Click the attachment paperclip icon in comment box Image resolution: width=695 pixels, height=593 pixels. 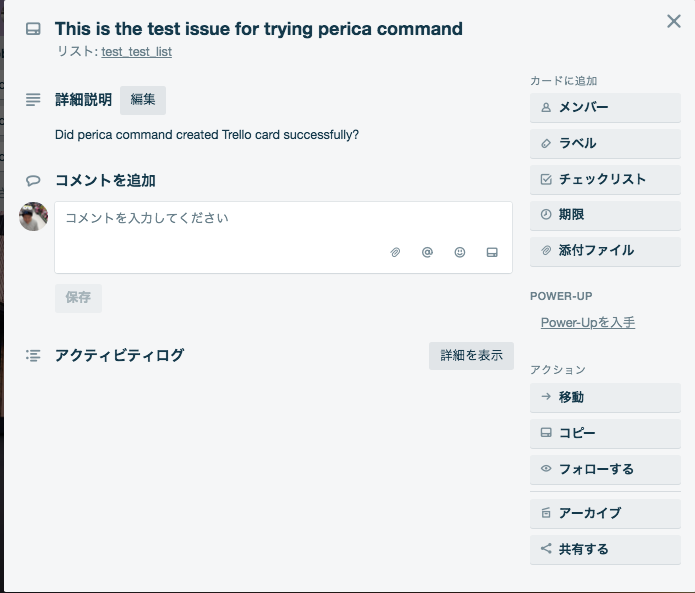point(395,253)
